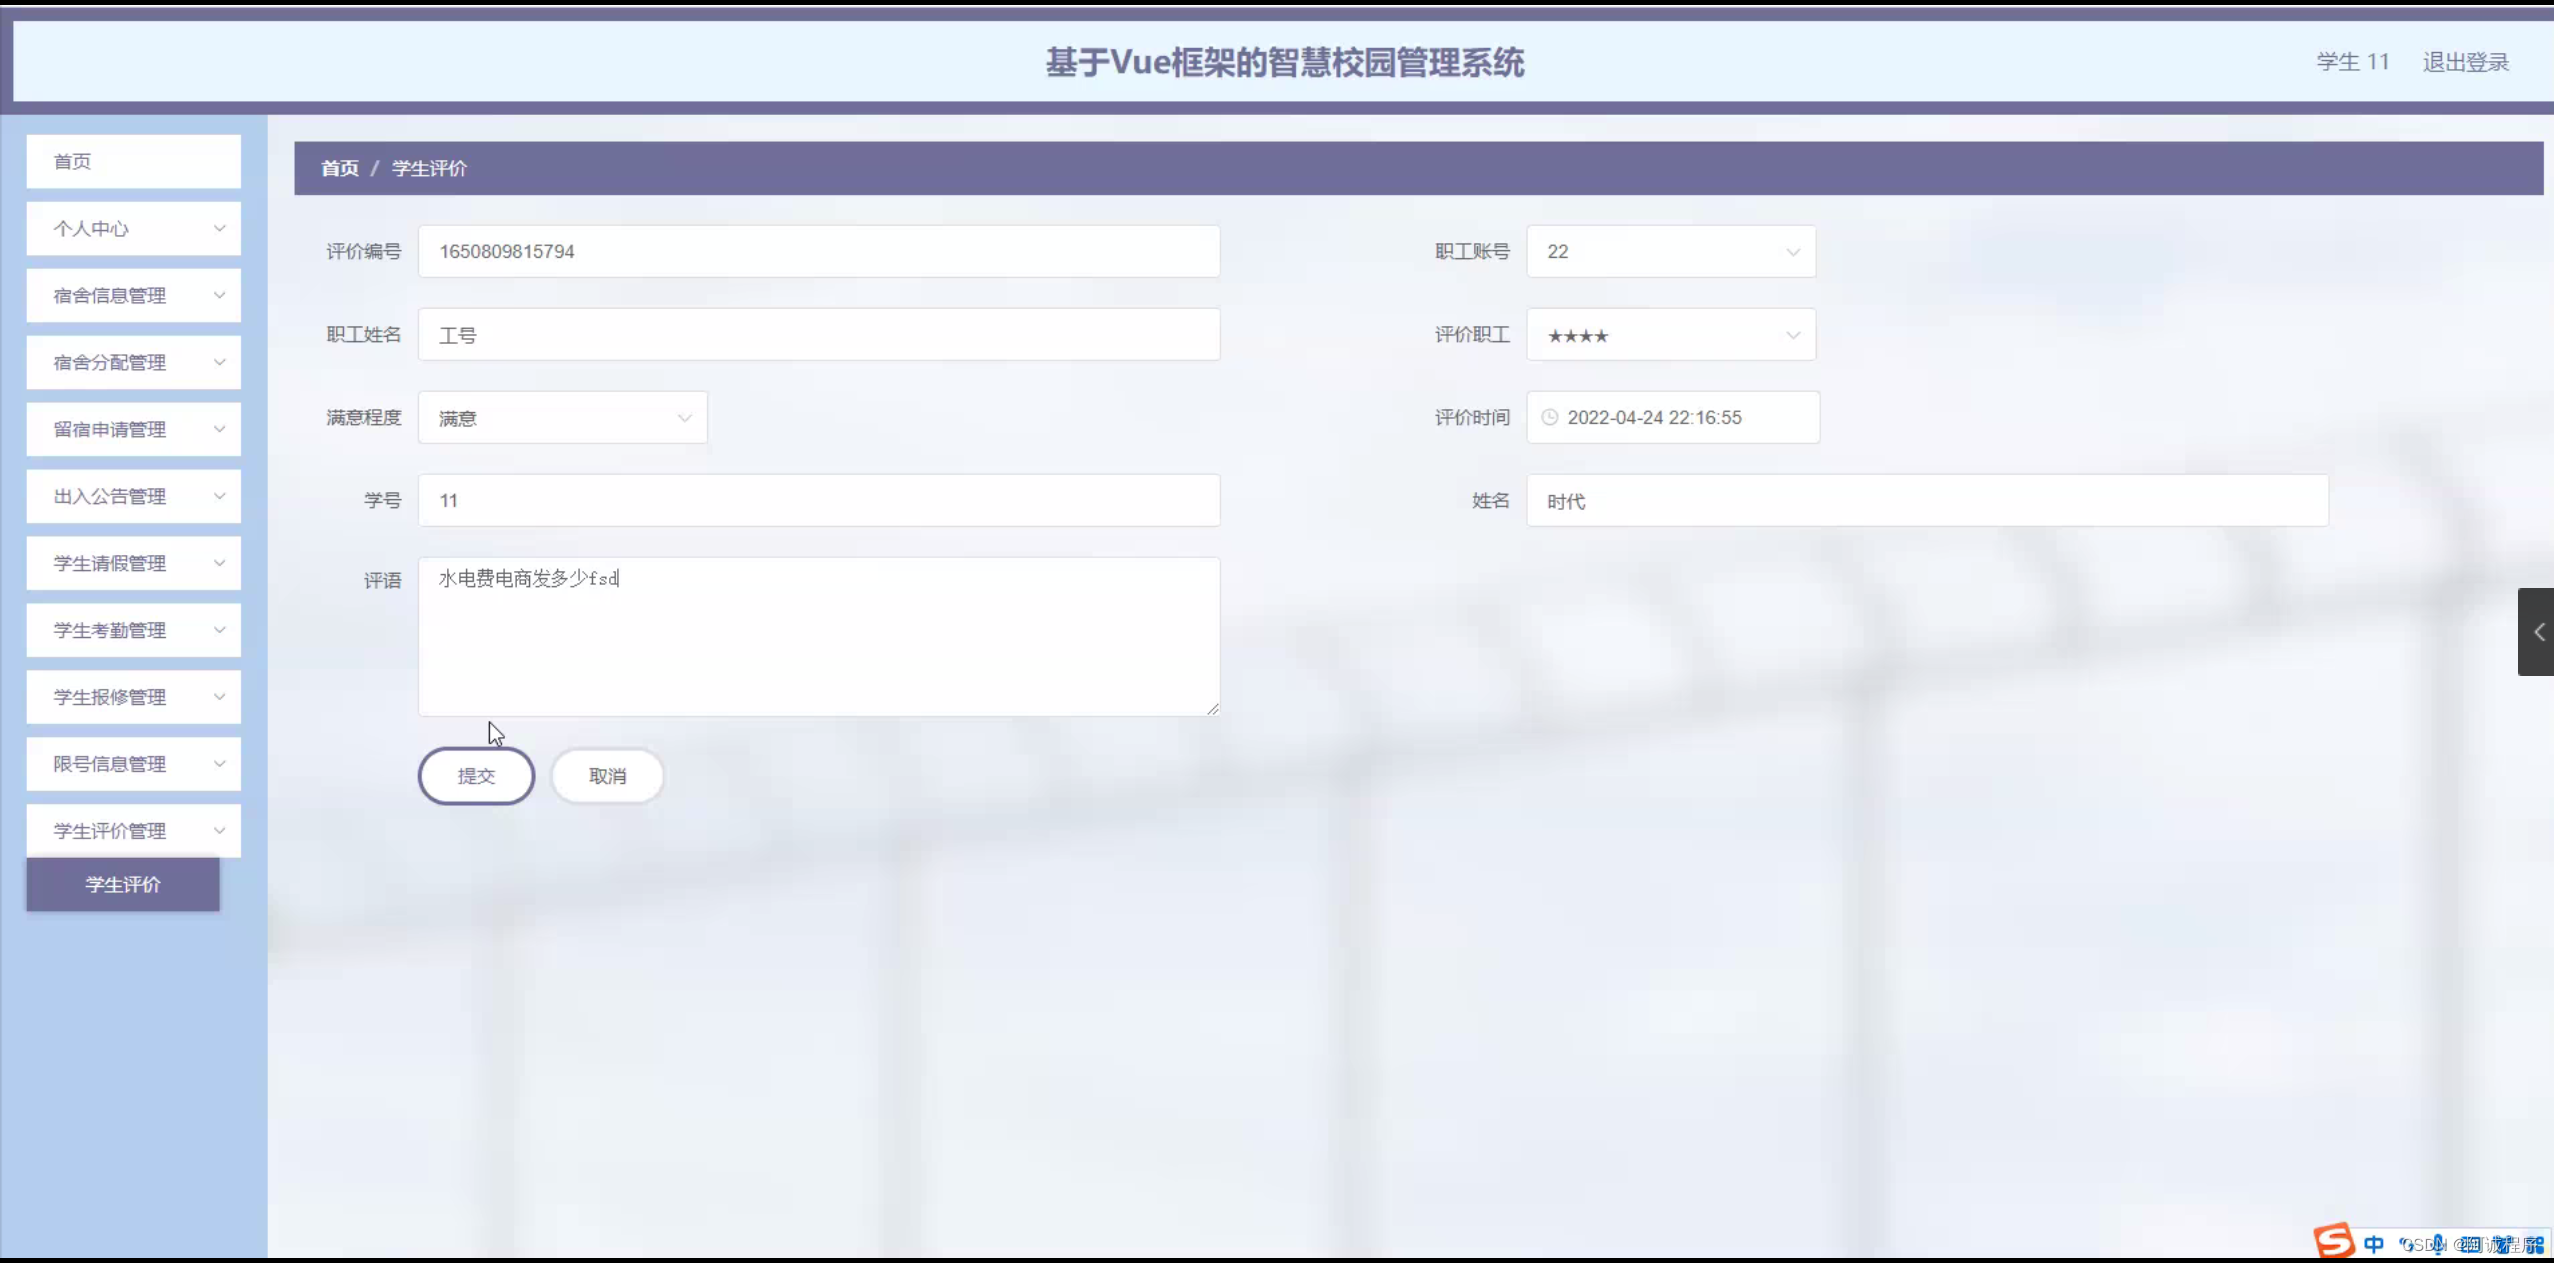The height and width of the screenshot is (1263, 2554).
Task: Expand 学生报修管理 sidebar menu
Action: pos(133,697)
